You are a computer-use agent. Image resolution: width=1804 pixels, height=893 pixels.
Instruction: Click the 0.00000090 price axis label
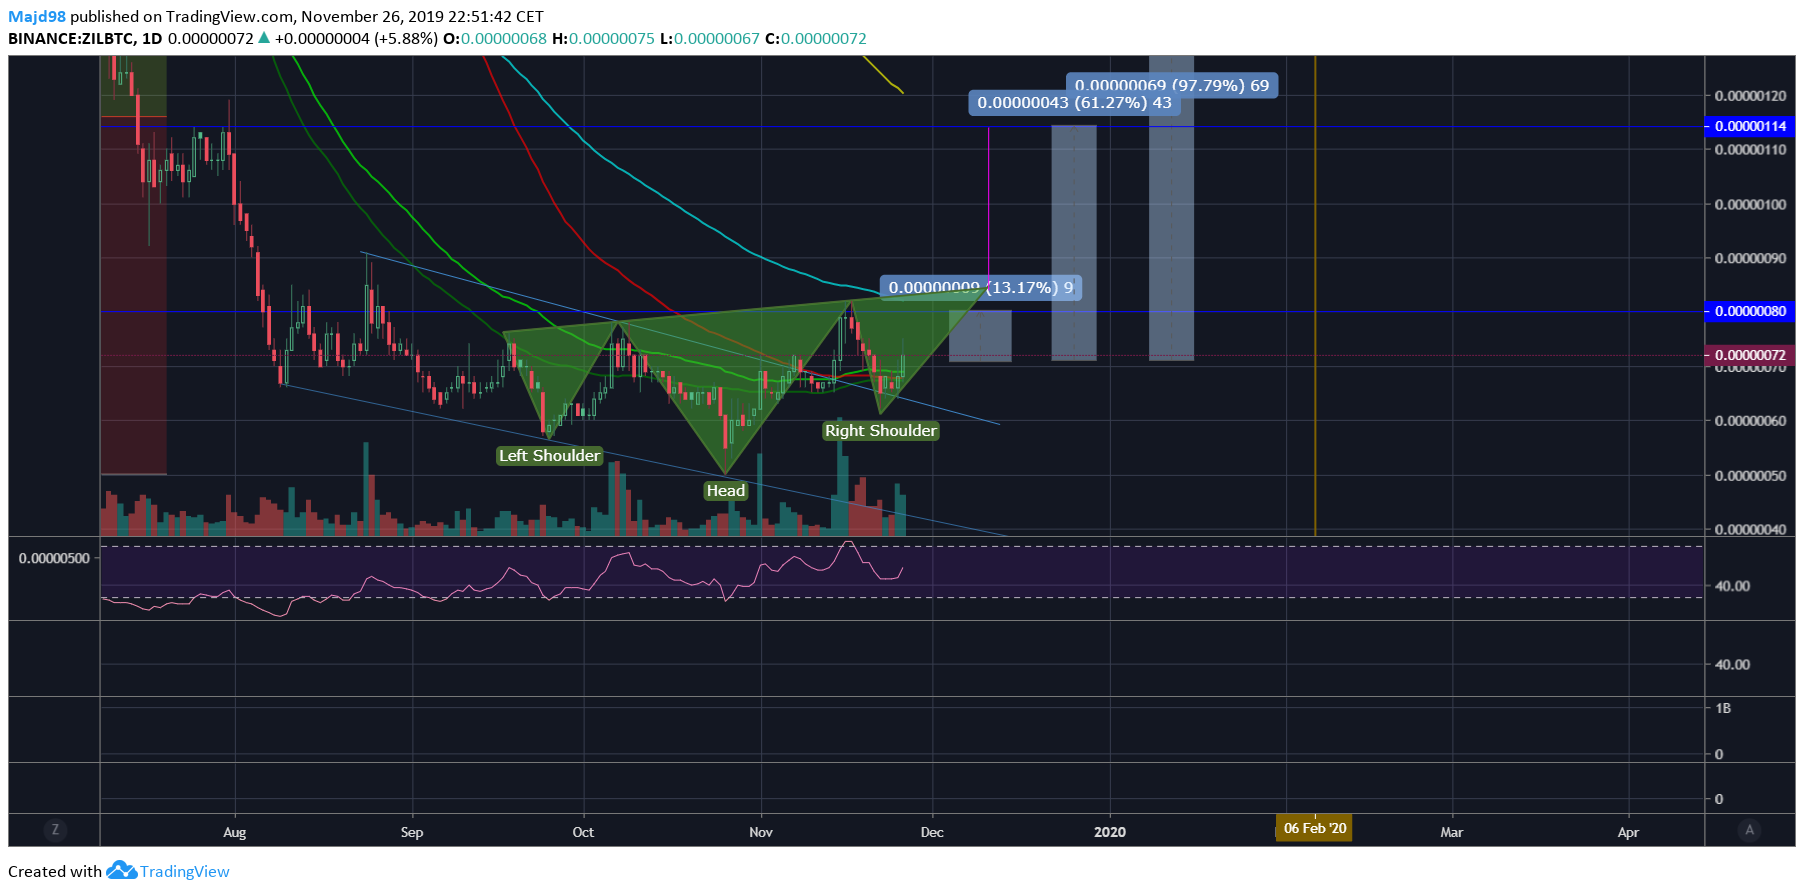(1750, 258)
